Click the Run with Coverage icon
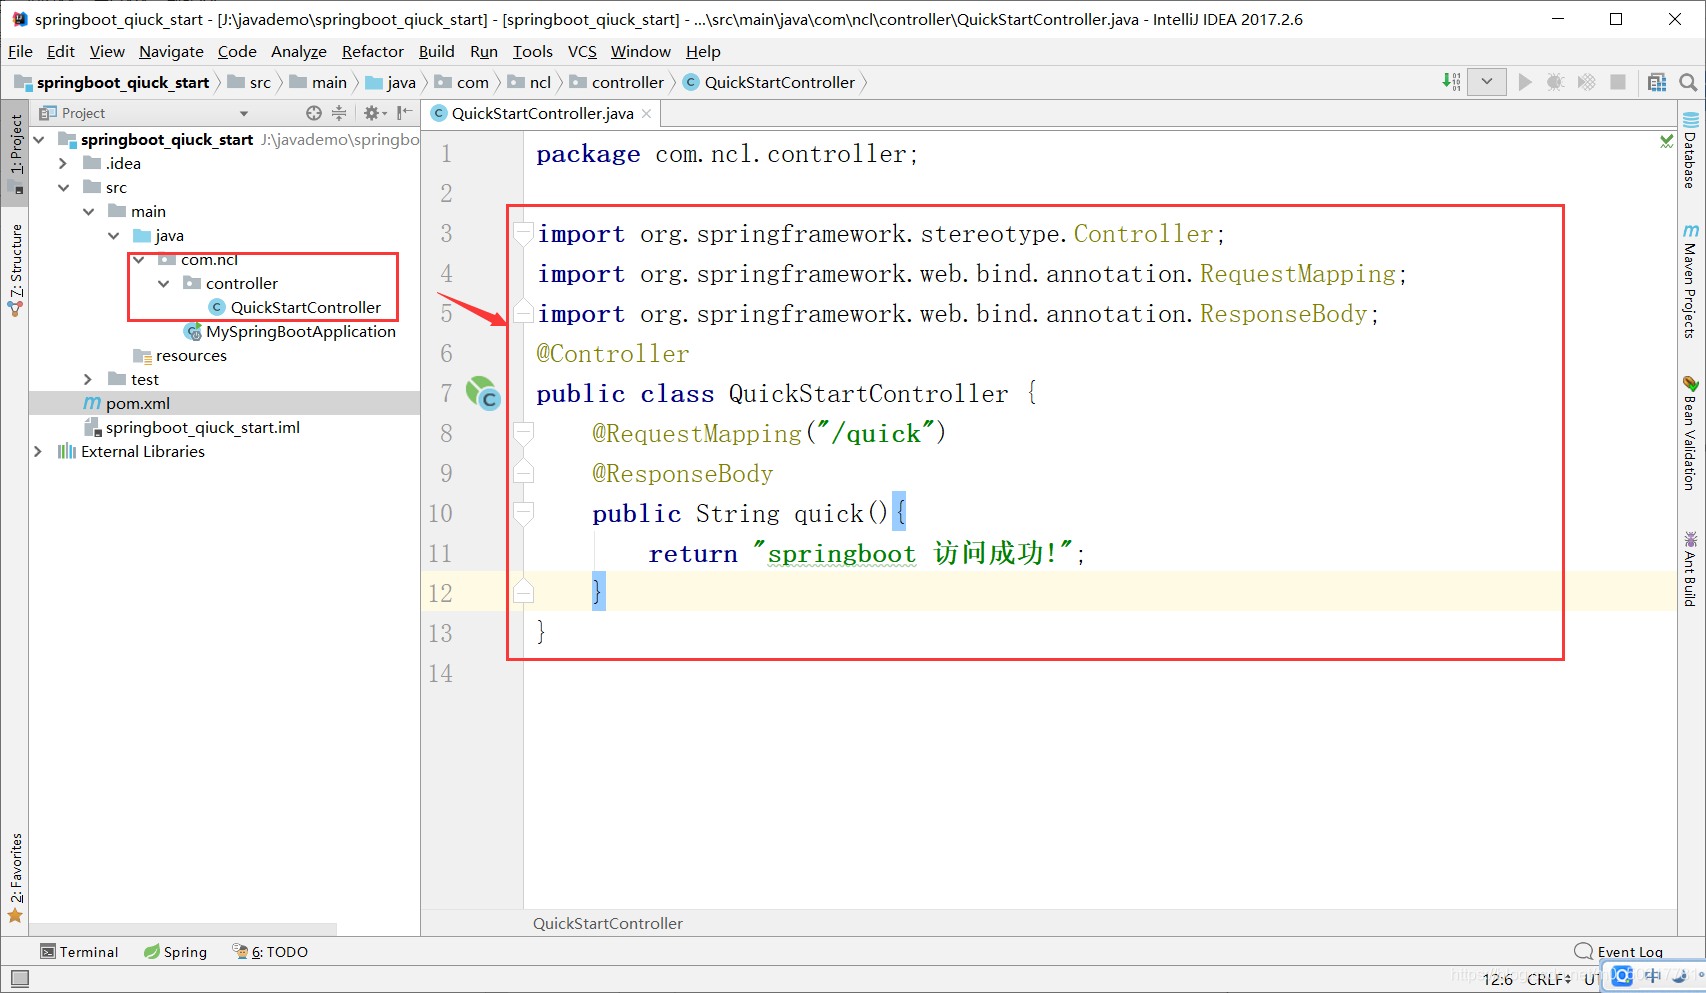The image size is (1706, 993). pos(1586,82)
